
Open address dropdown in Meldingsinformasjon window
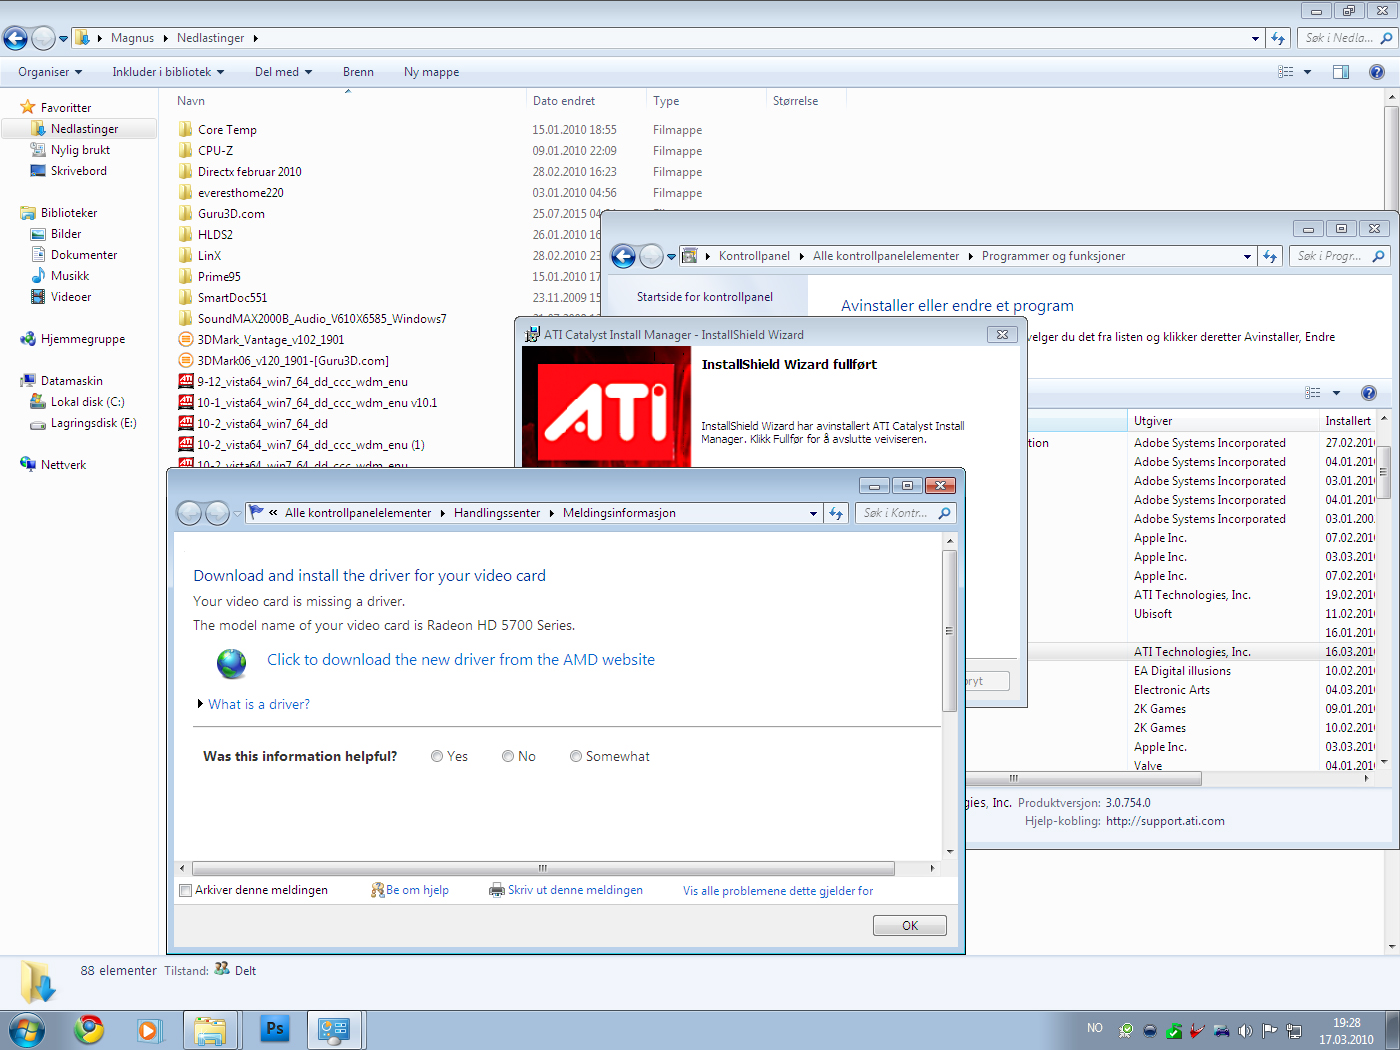click(813, 513)
